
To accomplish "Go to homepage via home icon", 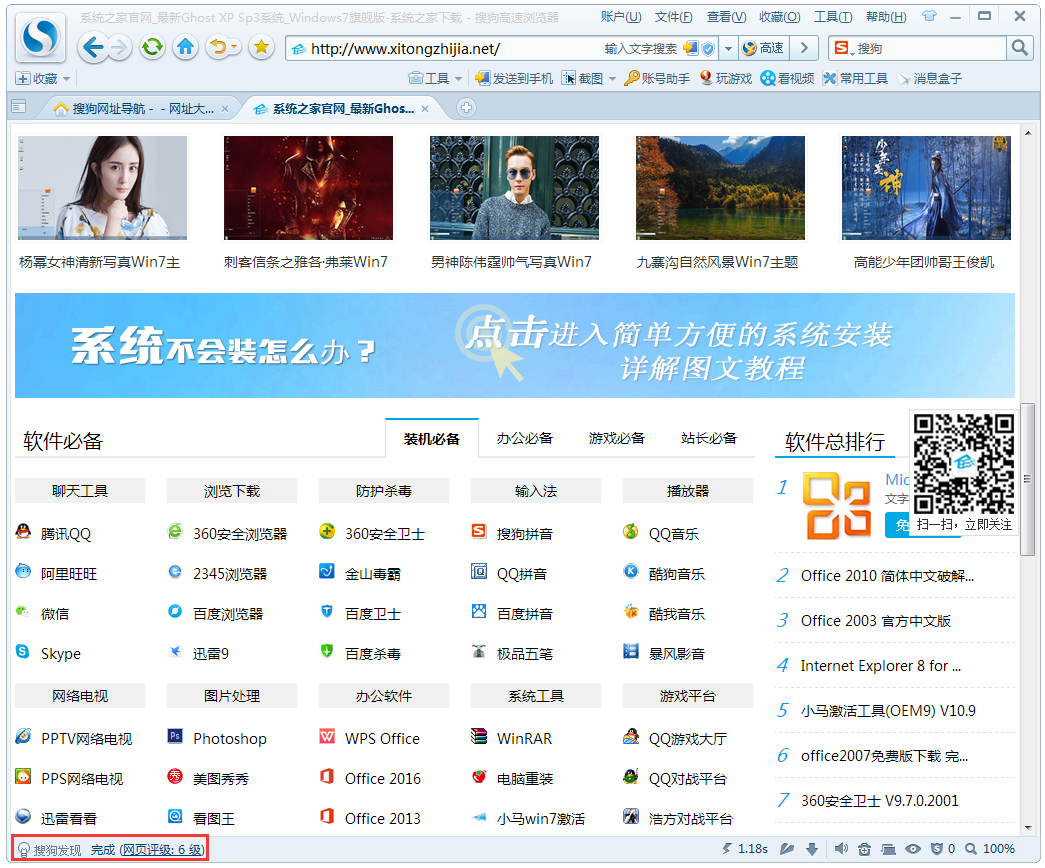I will click(186, 47).
